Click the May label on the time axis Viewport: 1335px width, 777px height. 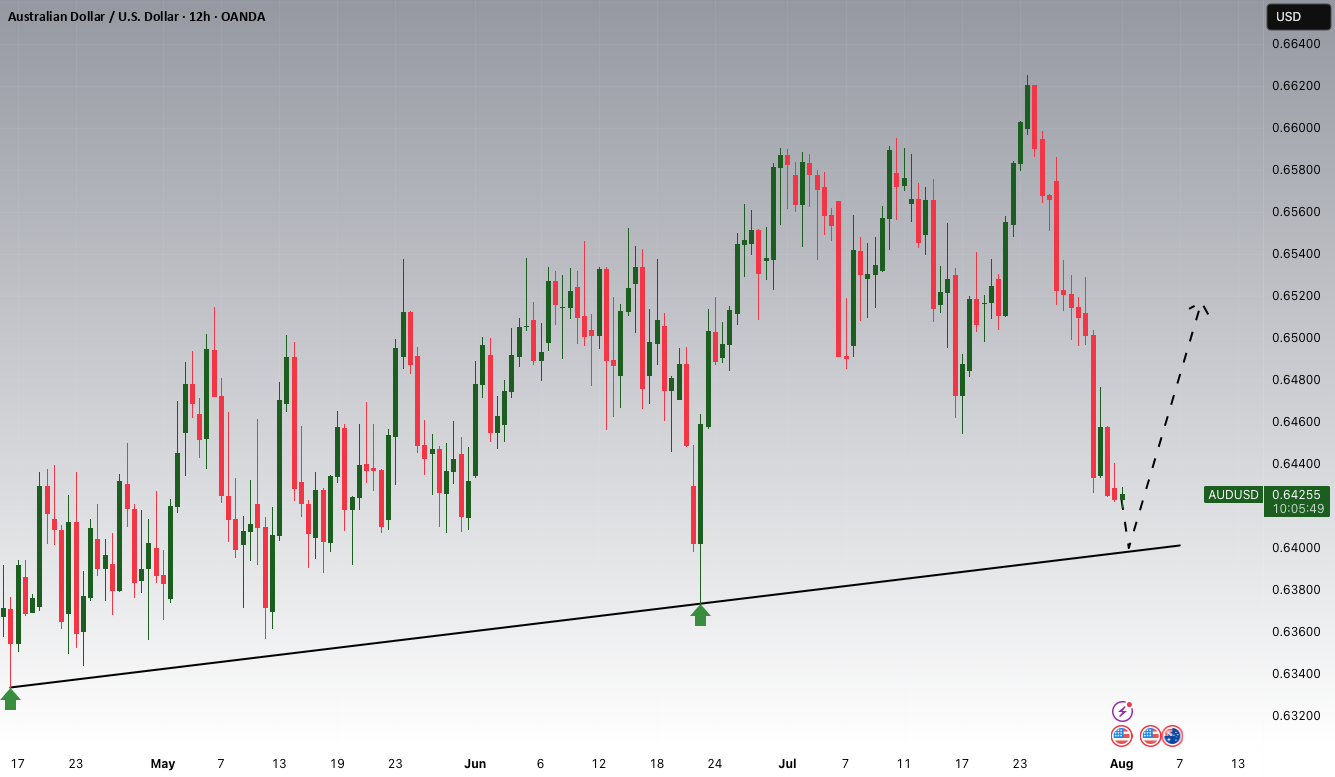163,764
